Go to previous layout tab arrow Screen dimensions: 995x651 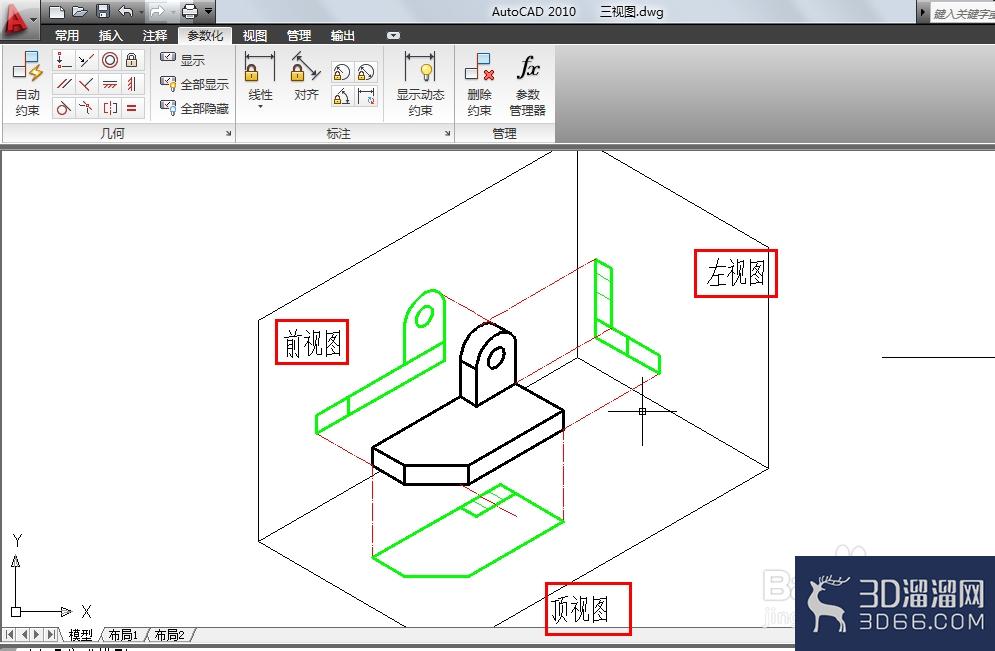24,635
